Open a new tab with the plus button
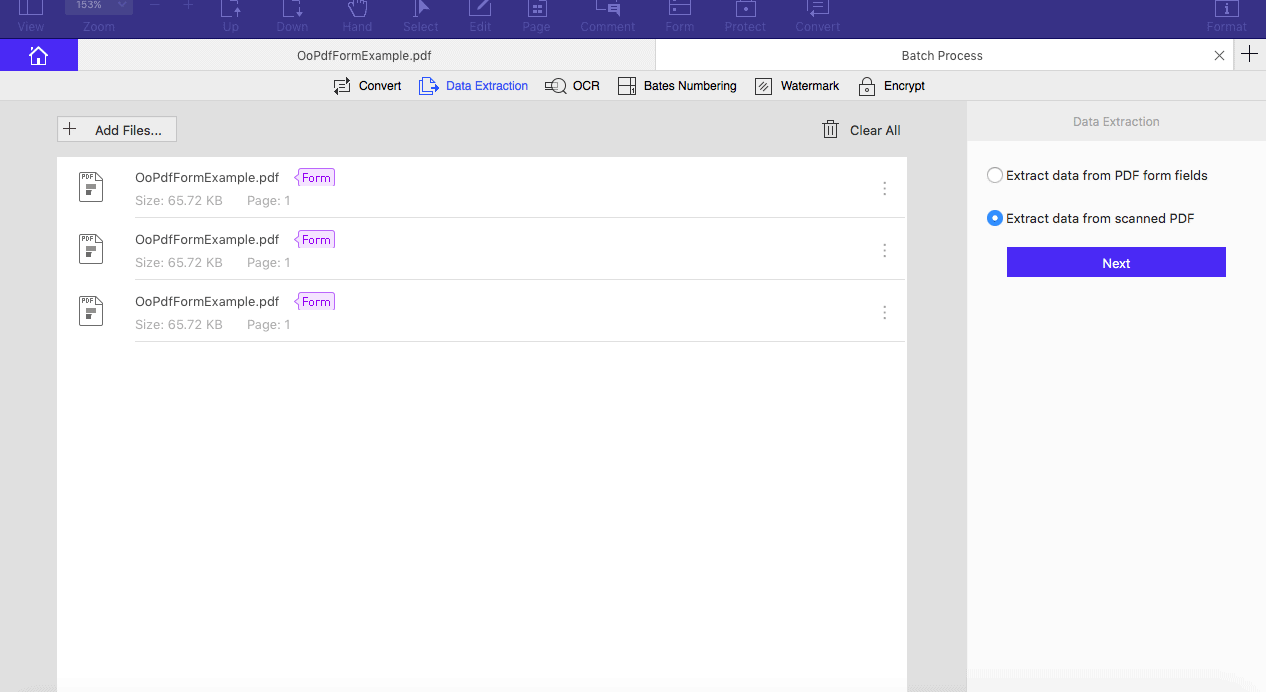This screenshot has height=692, width=1266. pyautogui.click(x=1249, y=55)
